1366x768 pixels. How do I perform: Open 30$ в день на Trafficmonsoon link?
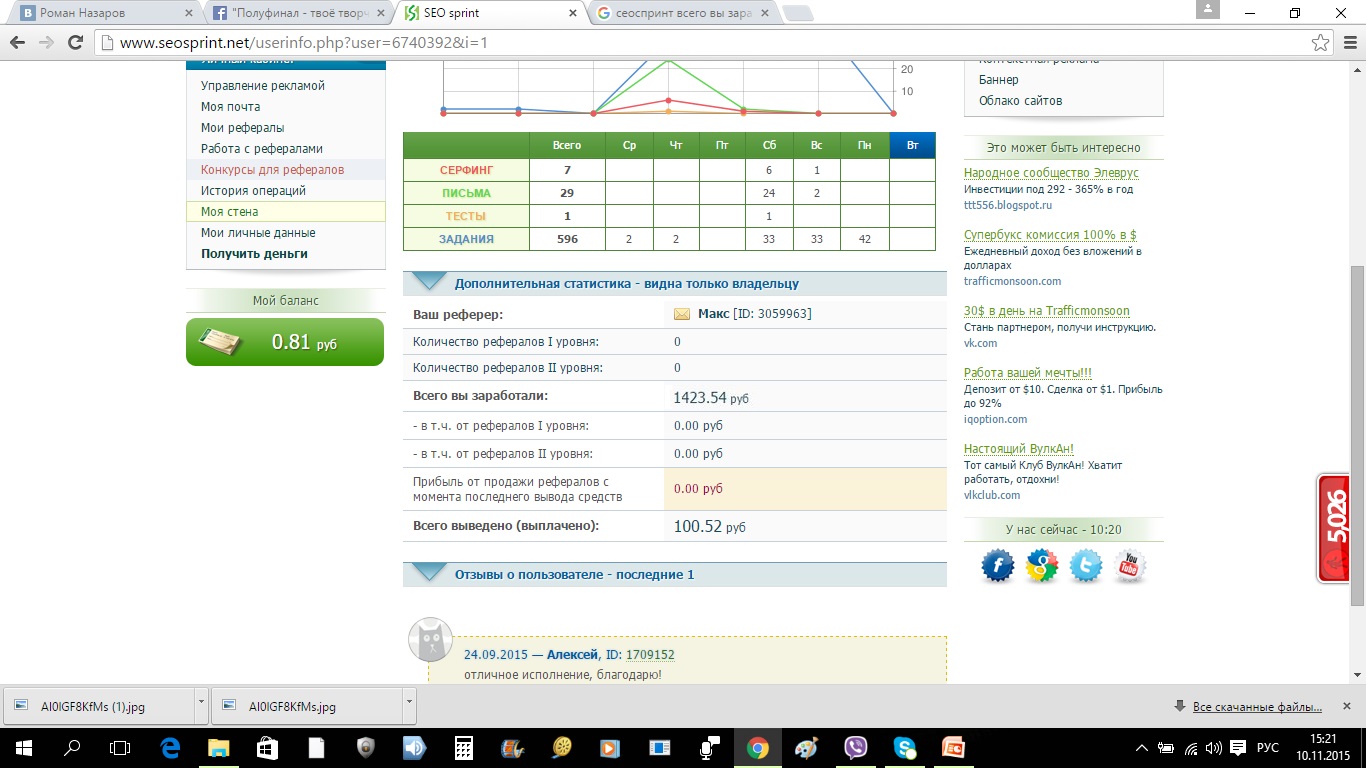(x=1047, y=311)
